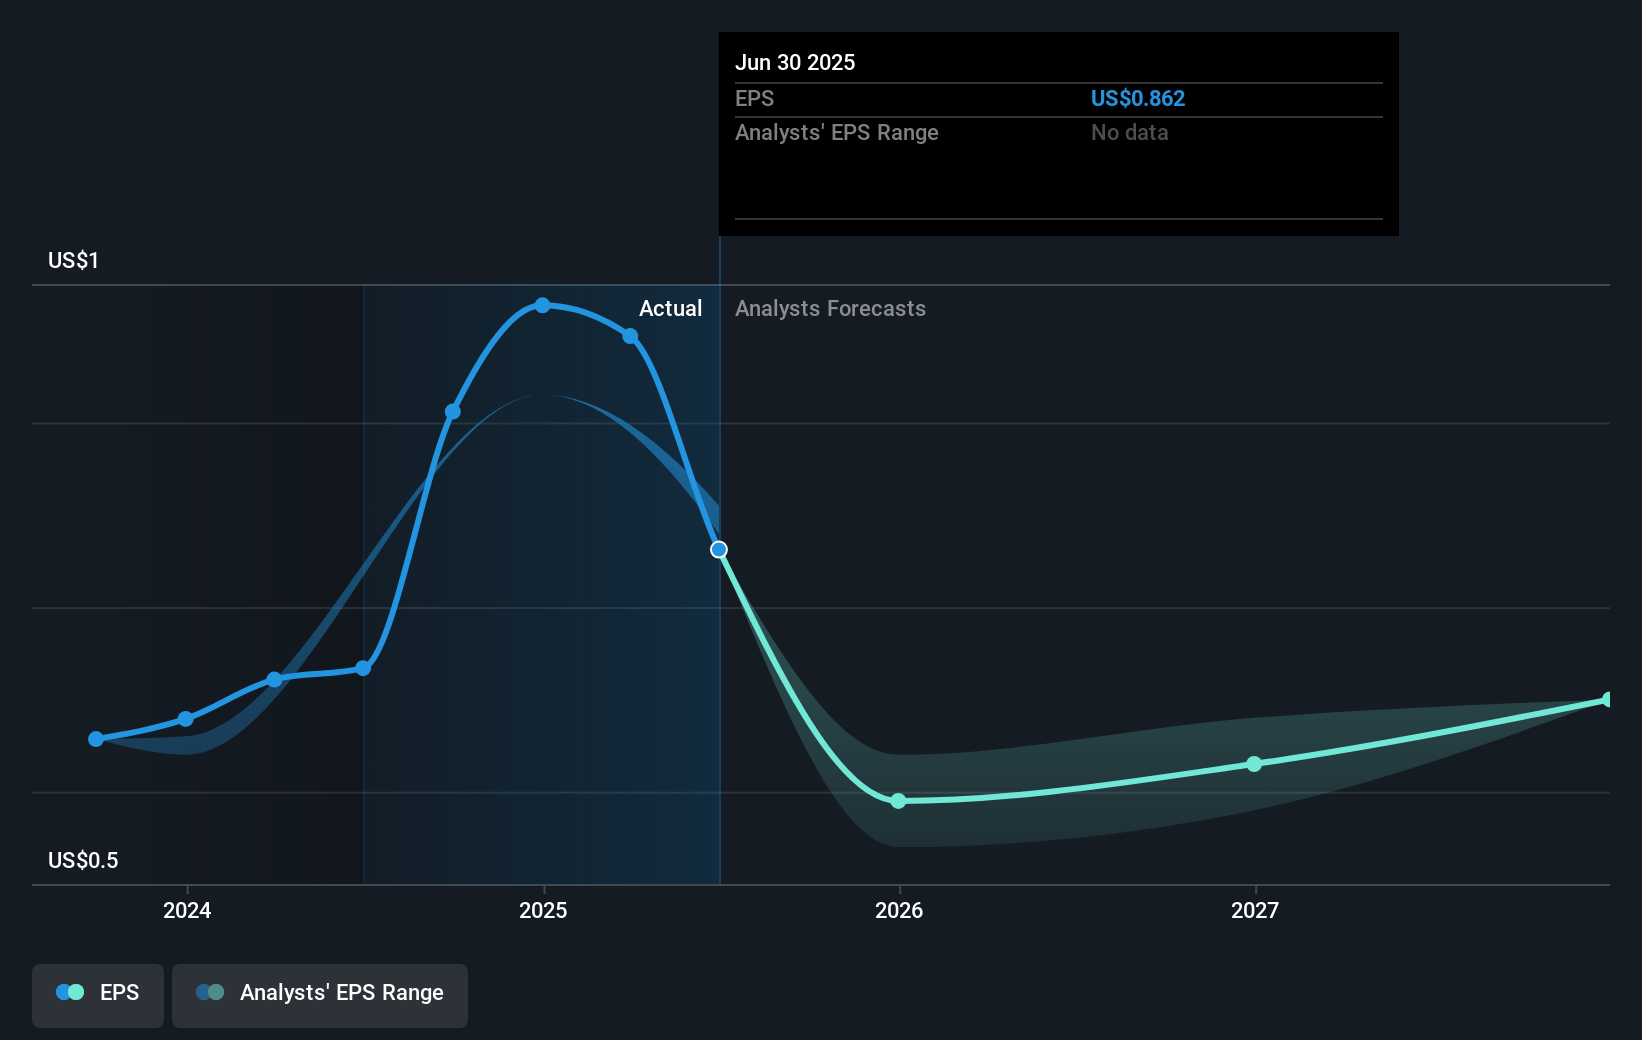The image size is (1642, 1040).
Task: Click the EPS point on steep rise before 2025
Action: point(453,411)
